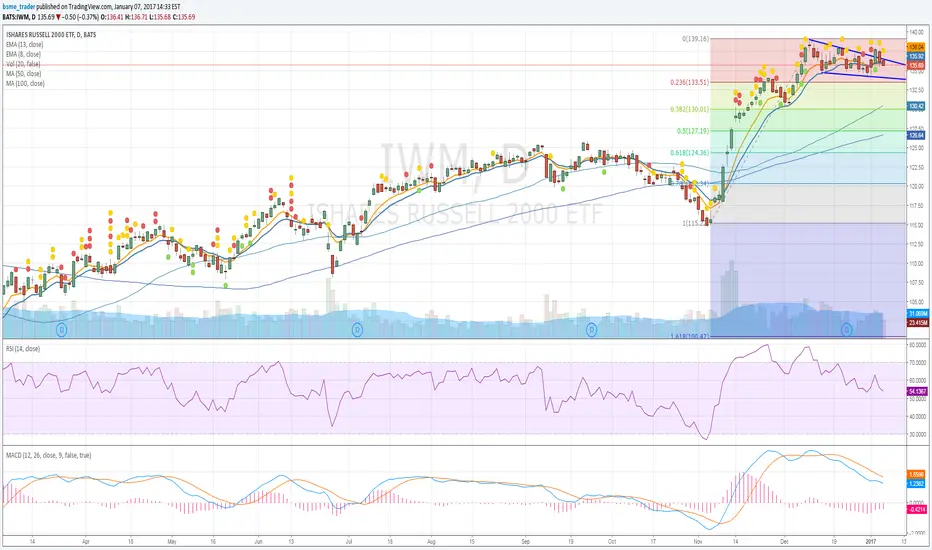Click the May label on time axis

click(172, 542)
